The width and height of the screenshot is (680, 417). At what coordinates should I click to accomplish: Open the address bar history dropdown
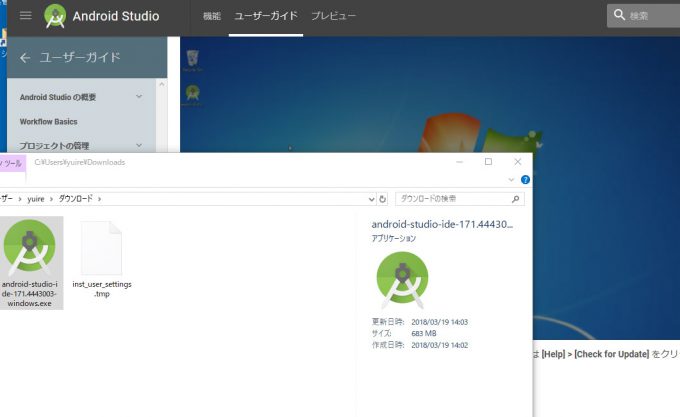pos(372,199)
